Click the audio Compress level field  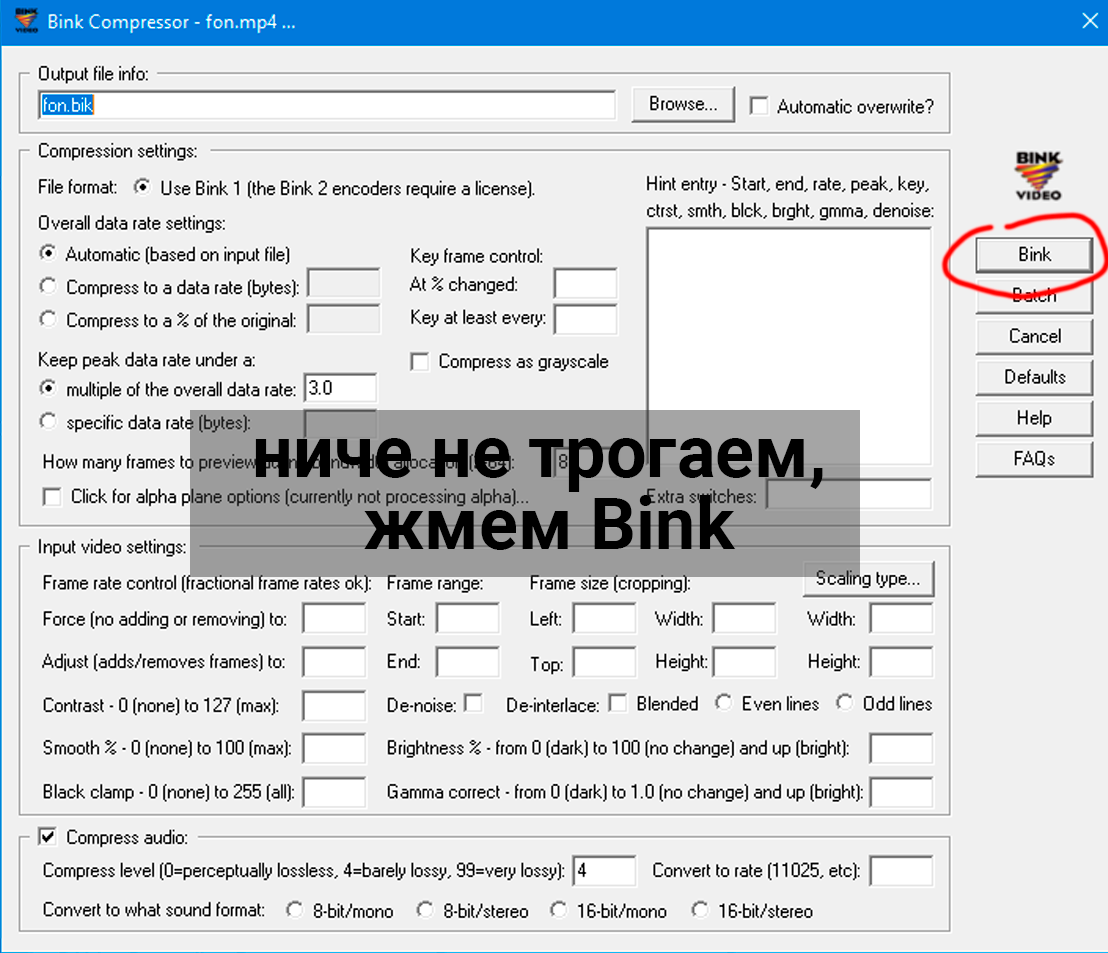click(604, 870)
